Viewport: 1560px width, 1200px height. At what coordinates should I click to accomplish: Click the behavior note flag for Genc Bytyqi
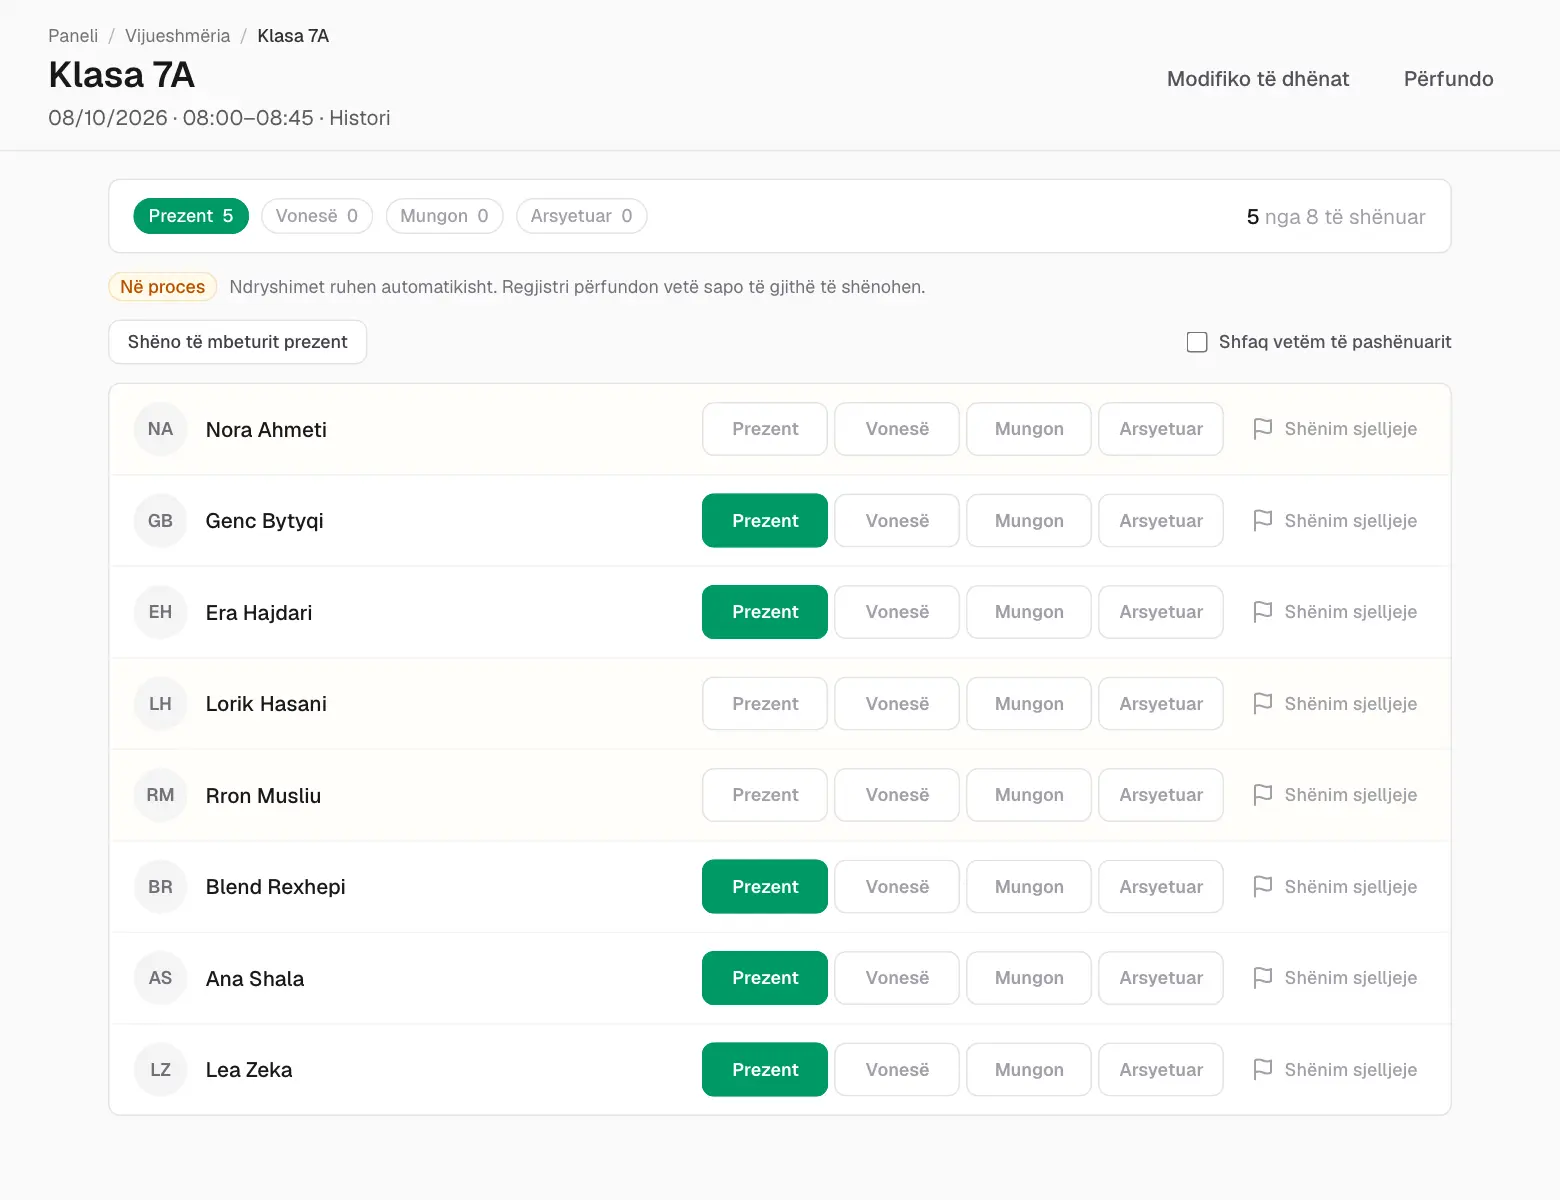click(x=1262, y=521)
